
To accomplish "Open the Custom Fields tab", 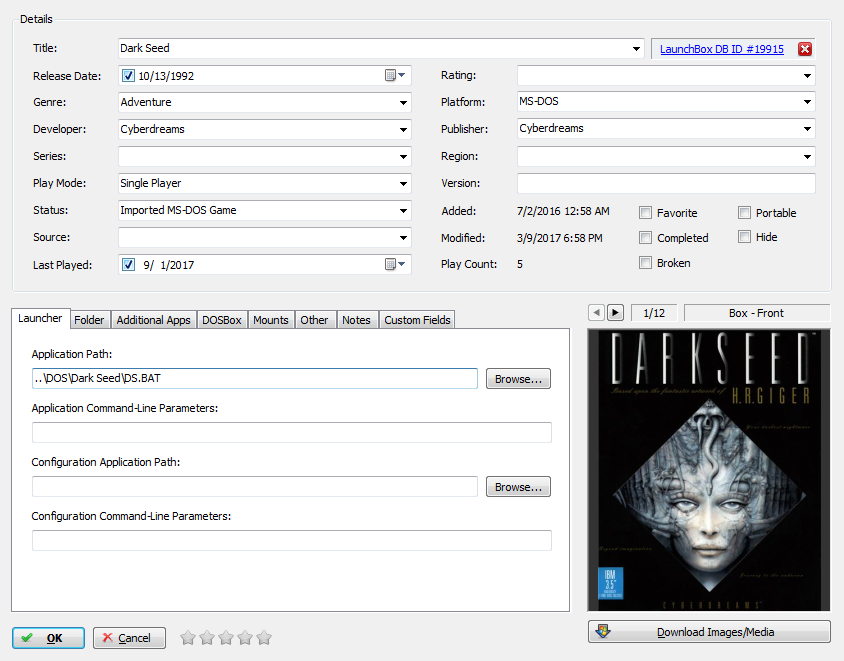I will point(417,320).
